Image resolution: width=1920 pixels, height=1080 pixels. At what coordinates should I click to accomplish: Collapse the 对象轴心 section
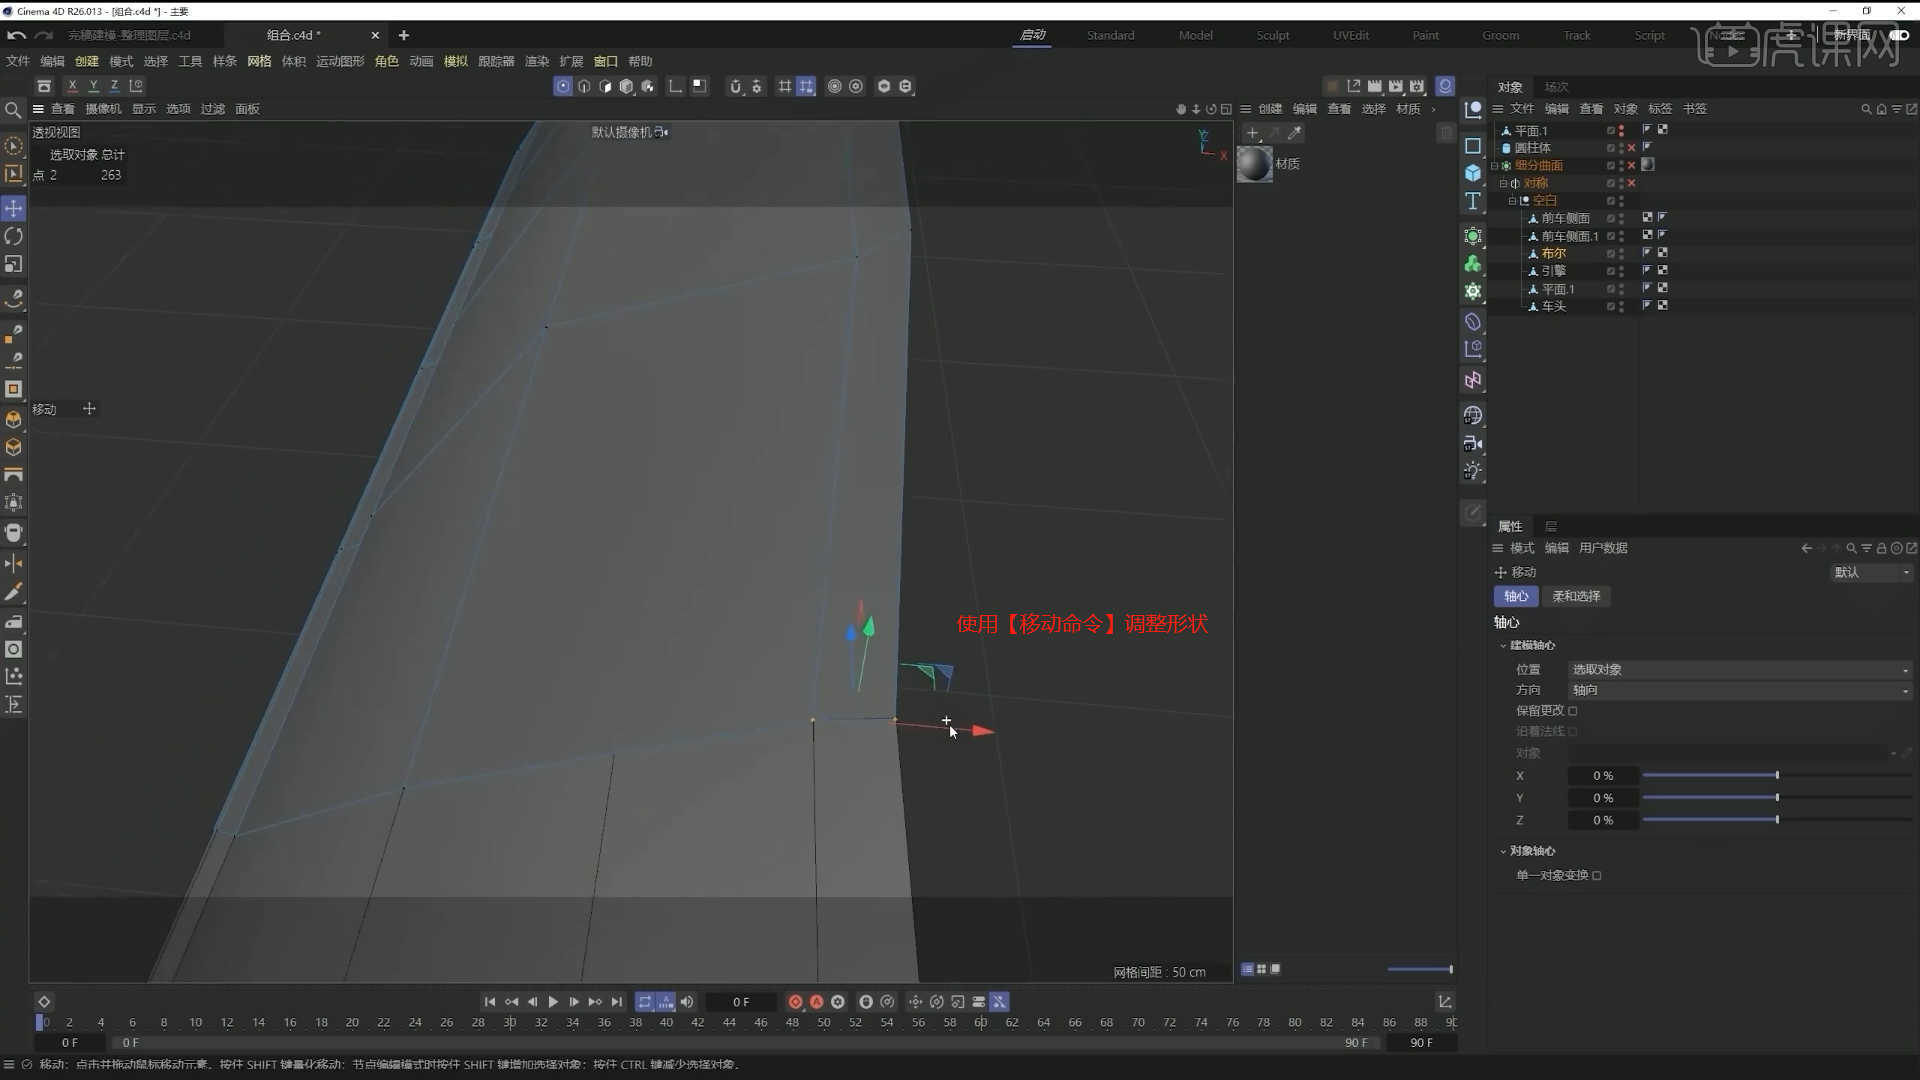1503,852
